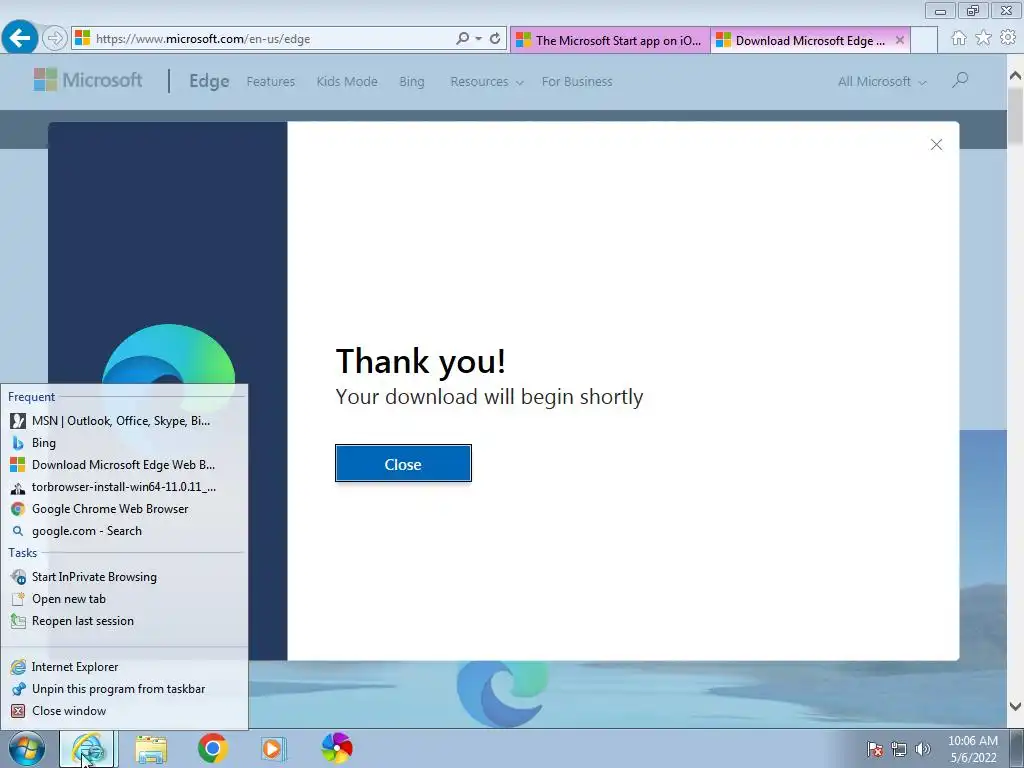1024x768 pixels.
Task: Choose Start InPrivate Browsing task
Action: [124, 577]
